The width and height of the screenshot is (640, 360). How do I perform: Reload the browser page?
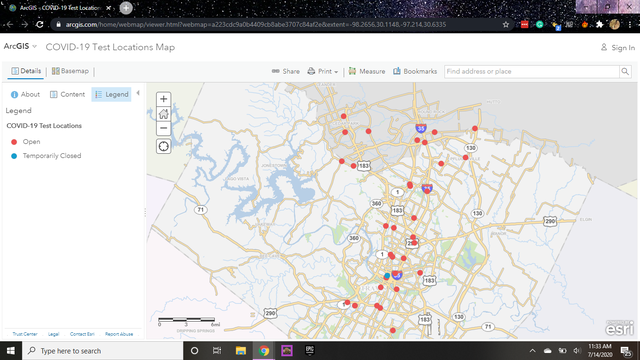(40, 24)
